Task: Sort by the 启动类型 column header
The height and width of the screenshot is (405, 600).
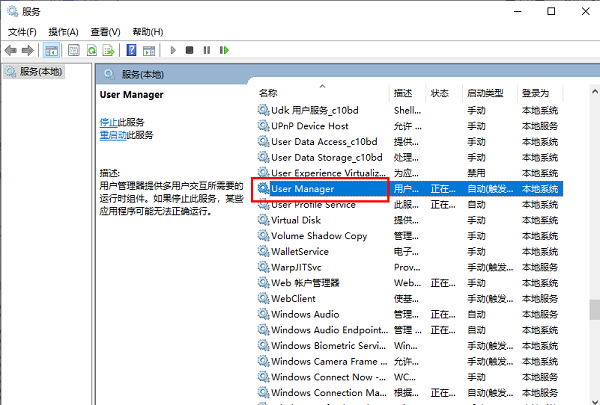Action: (x=487, y=93)
